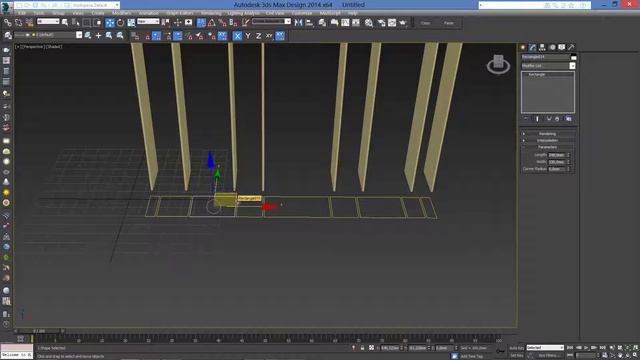Switch to the Motion panel tab

coord(552,47)
